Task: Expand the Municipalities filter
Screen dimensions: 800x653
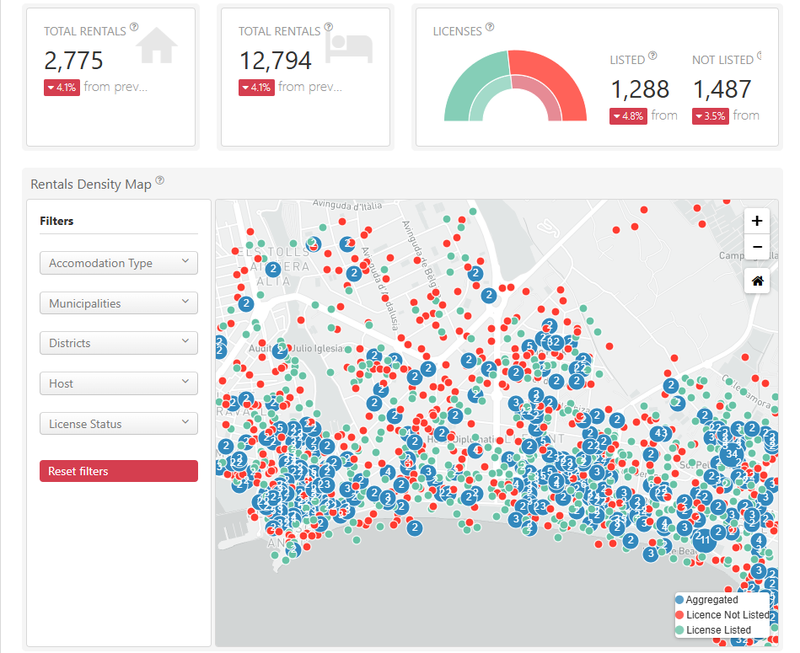Action: coord(118,303)
